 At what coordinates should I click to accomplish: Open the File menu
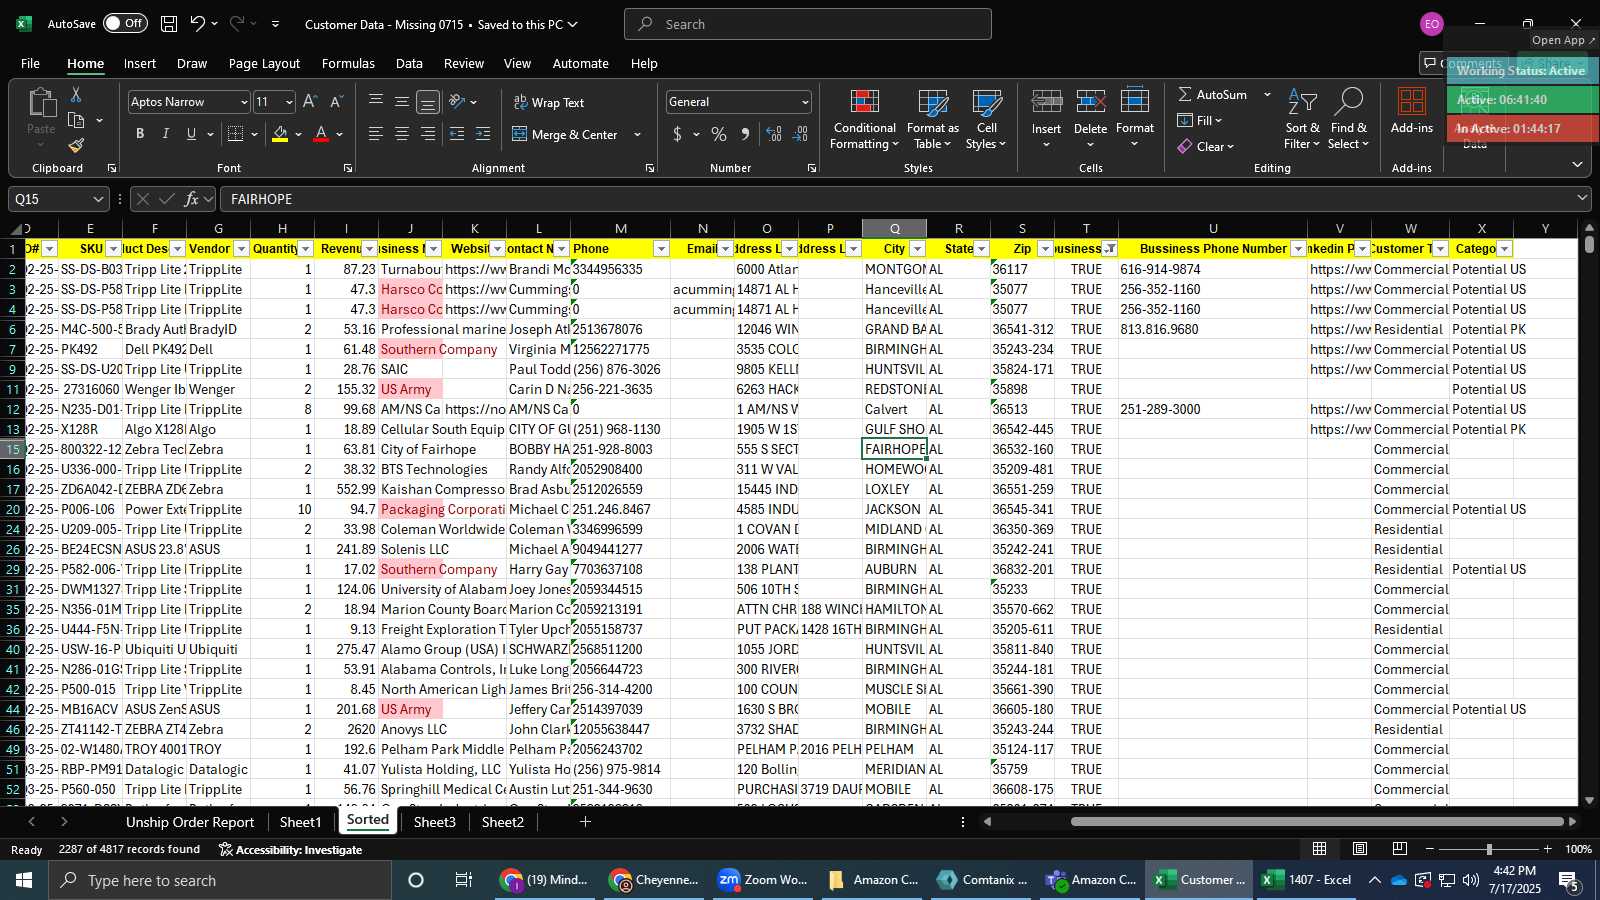pos(30,63)
